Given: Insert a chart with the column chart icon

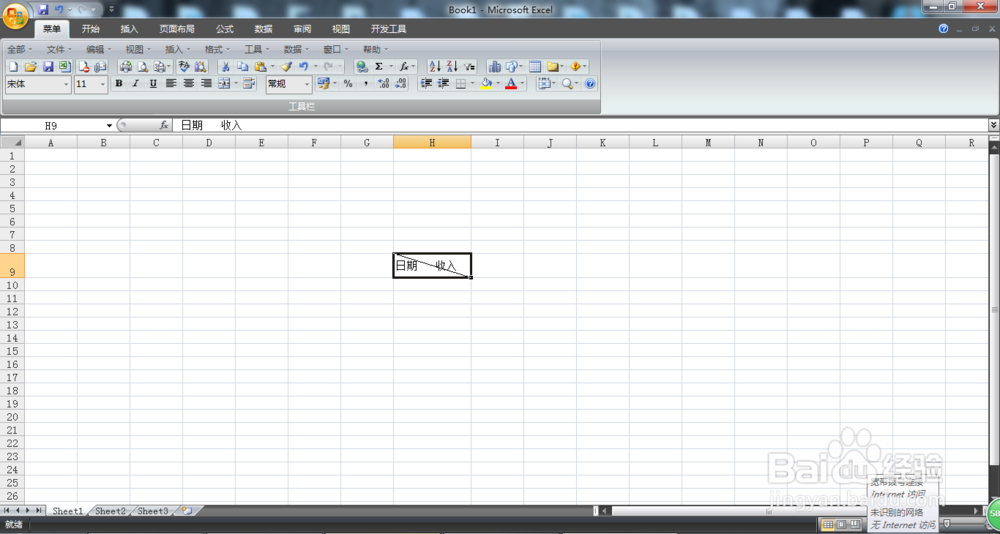Looking at the screenshot, I should click(494, 66).
